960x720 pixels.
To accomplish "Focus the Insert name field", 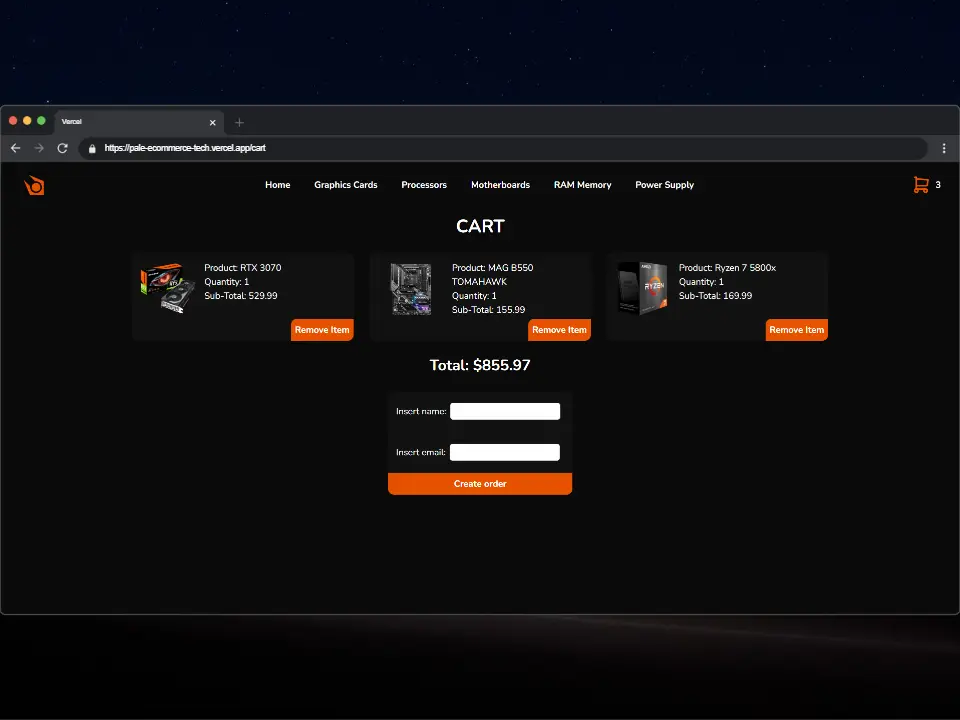I will tap(505, 411).
